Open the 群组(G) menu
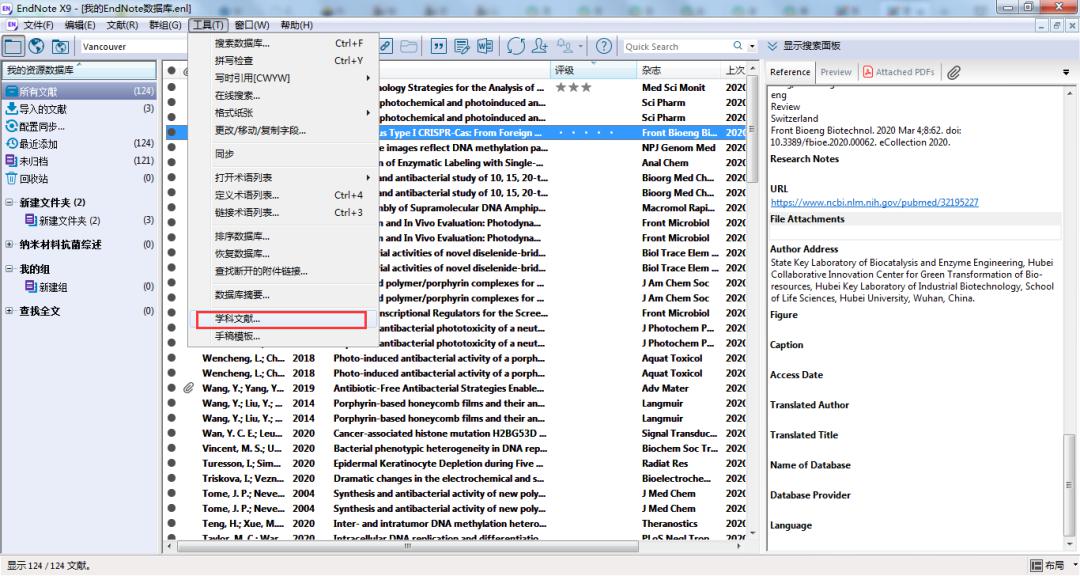This screenshot has width=1080, height=576. (165, 25)
